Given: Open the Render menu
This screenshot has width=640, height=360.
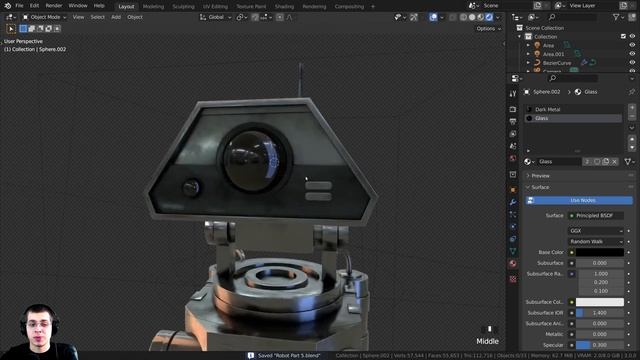Looking at the screenshot, I should pos(54,6).
